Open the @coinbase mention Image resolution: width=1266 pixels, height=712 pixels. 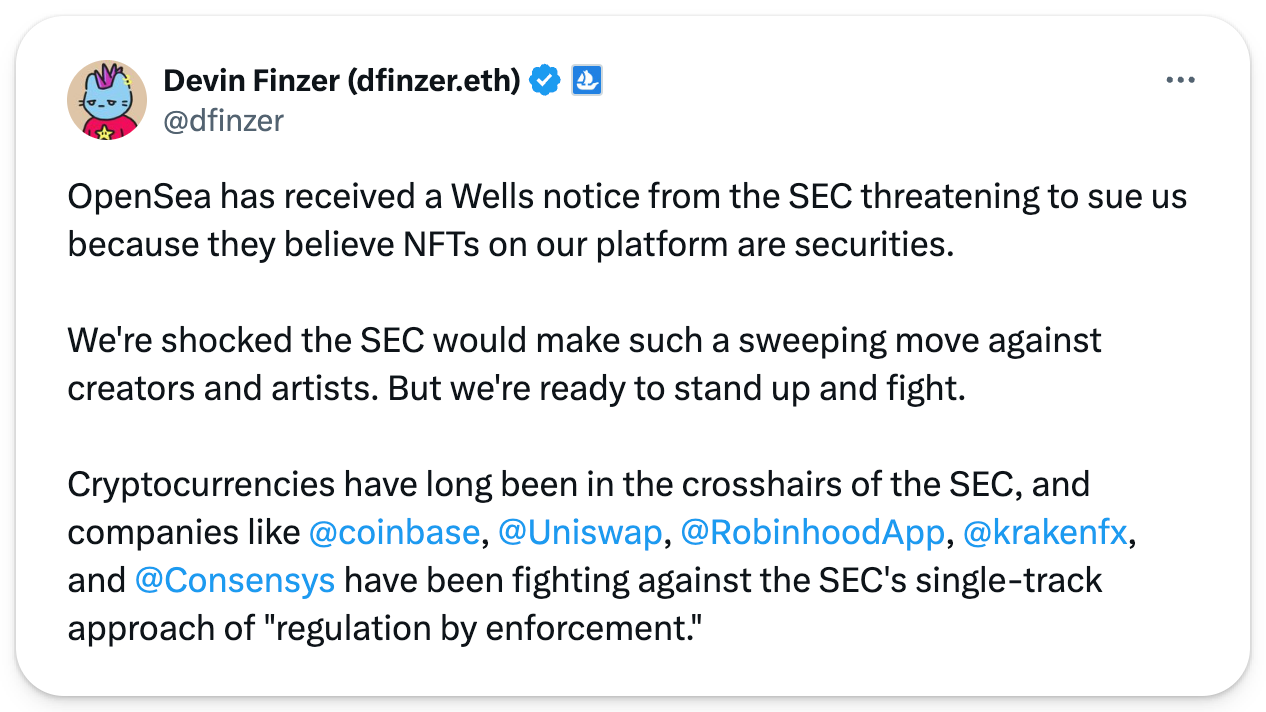pyautogui.click(x=394, y=533)
